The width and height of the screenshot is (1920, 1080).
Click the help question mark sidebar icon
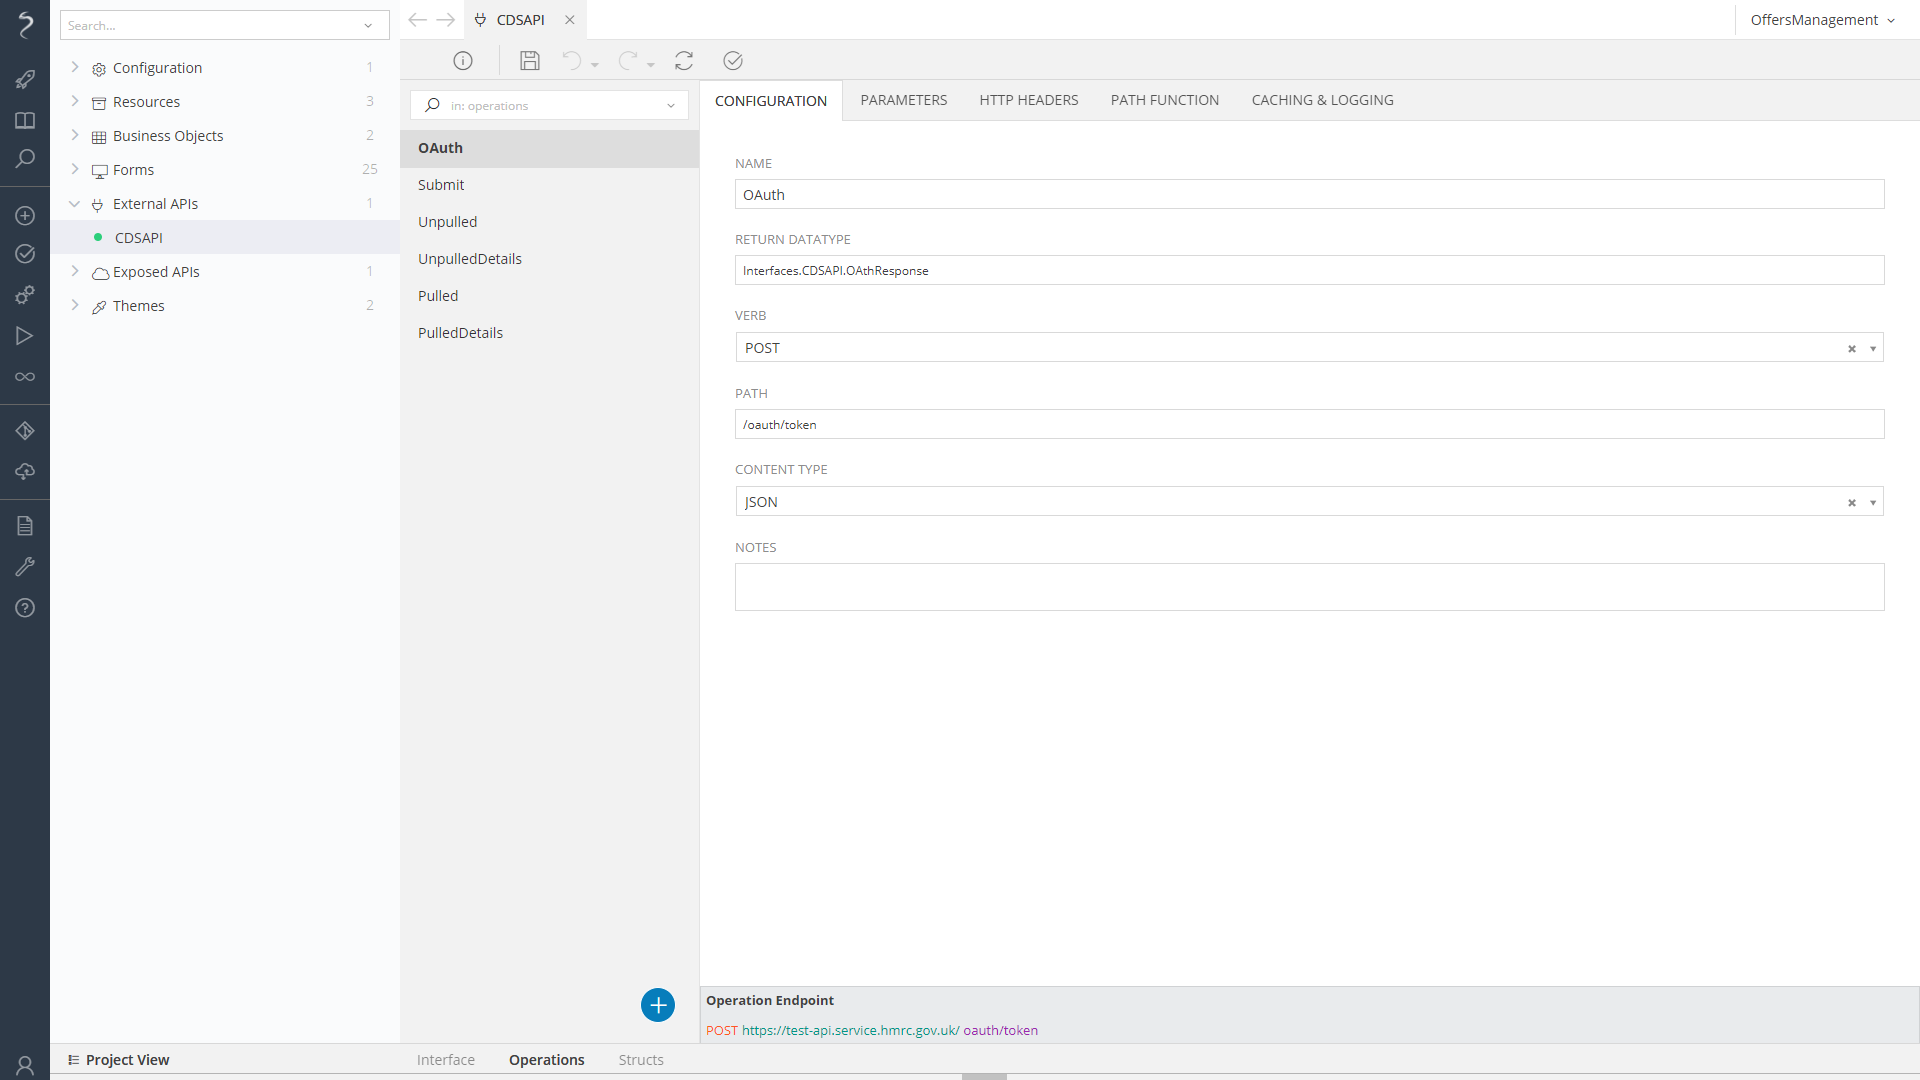click(25, 608)
